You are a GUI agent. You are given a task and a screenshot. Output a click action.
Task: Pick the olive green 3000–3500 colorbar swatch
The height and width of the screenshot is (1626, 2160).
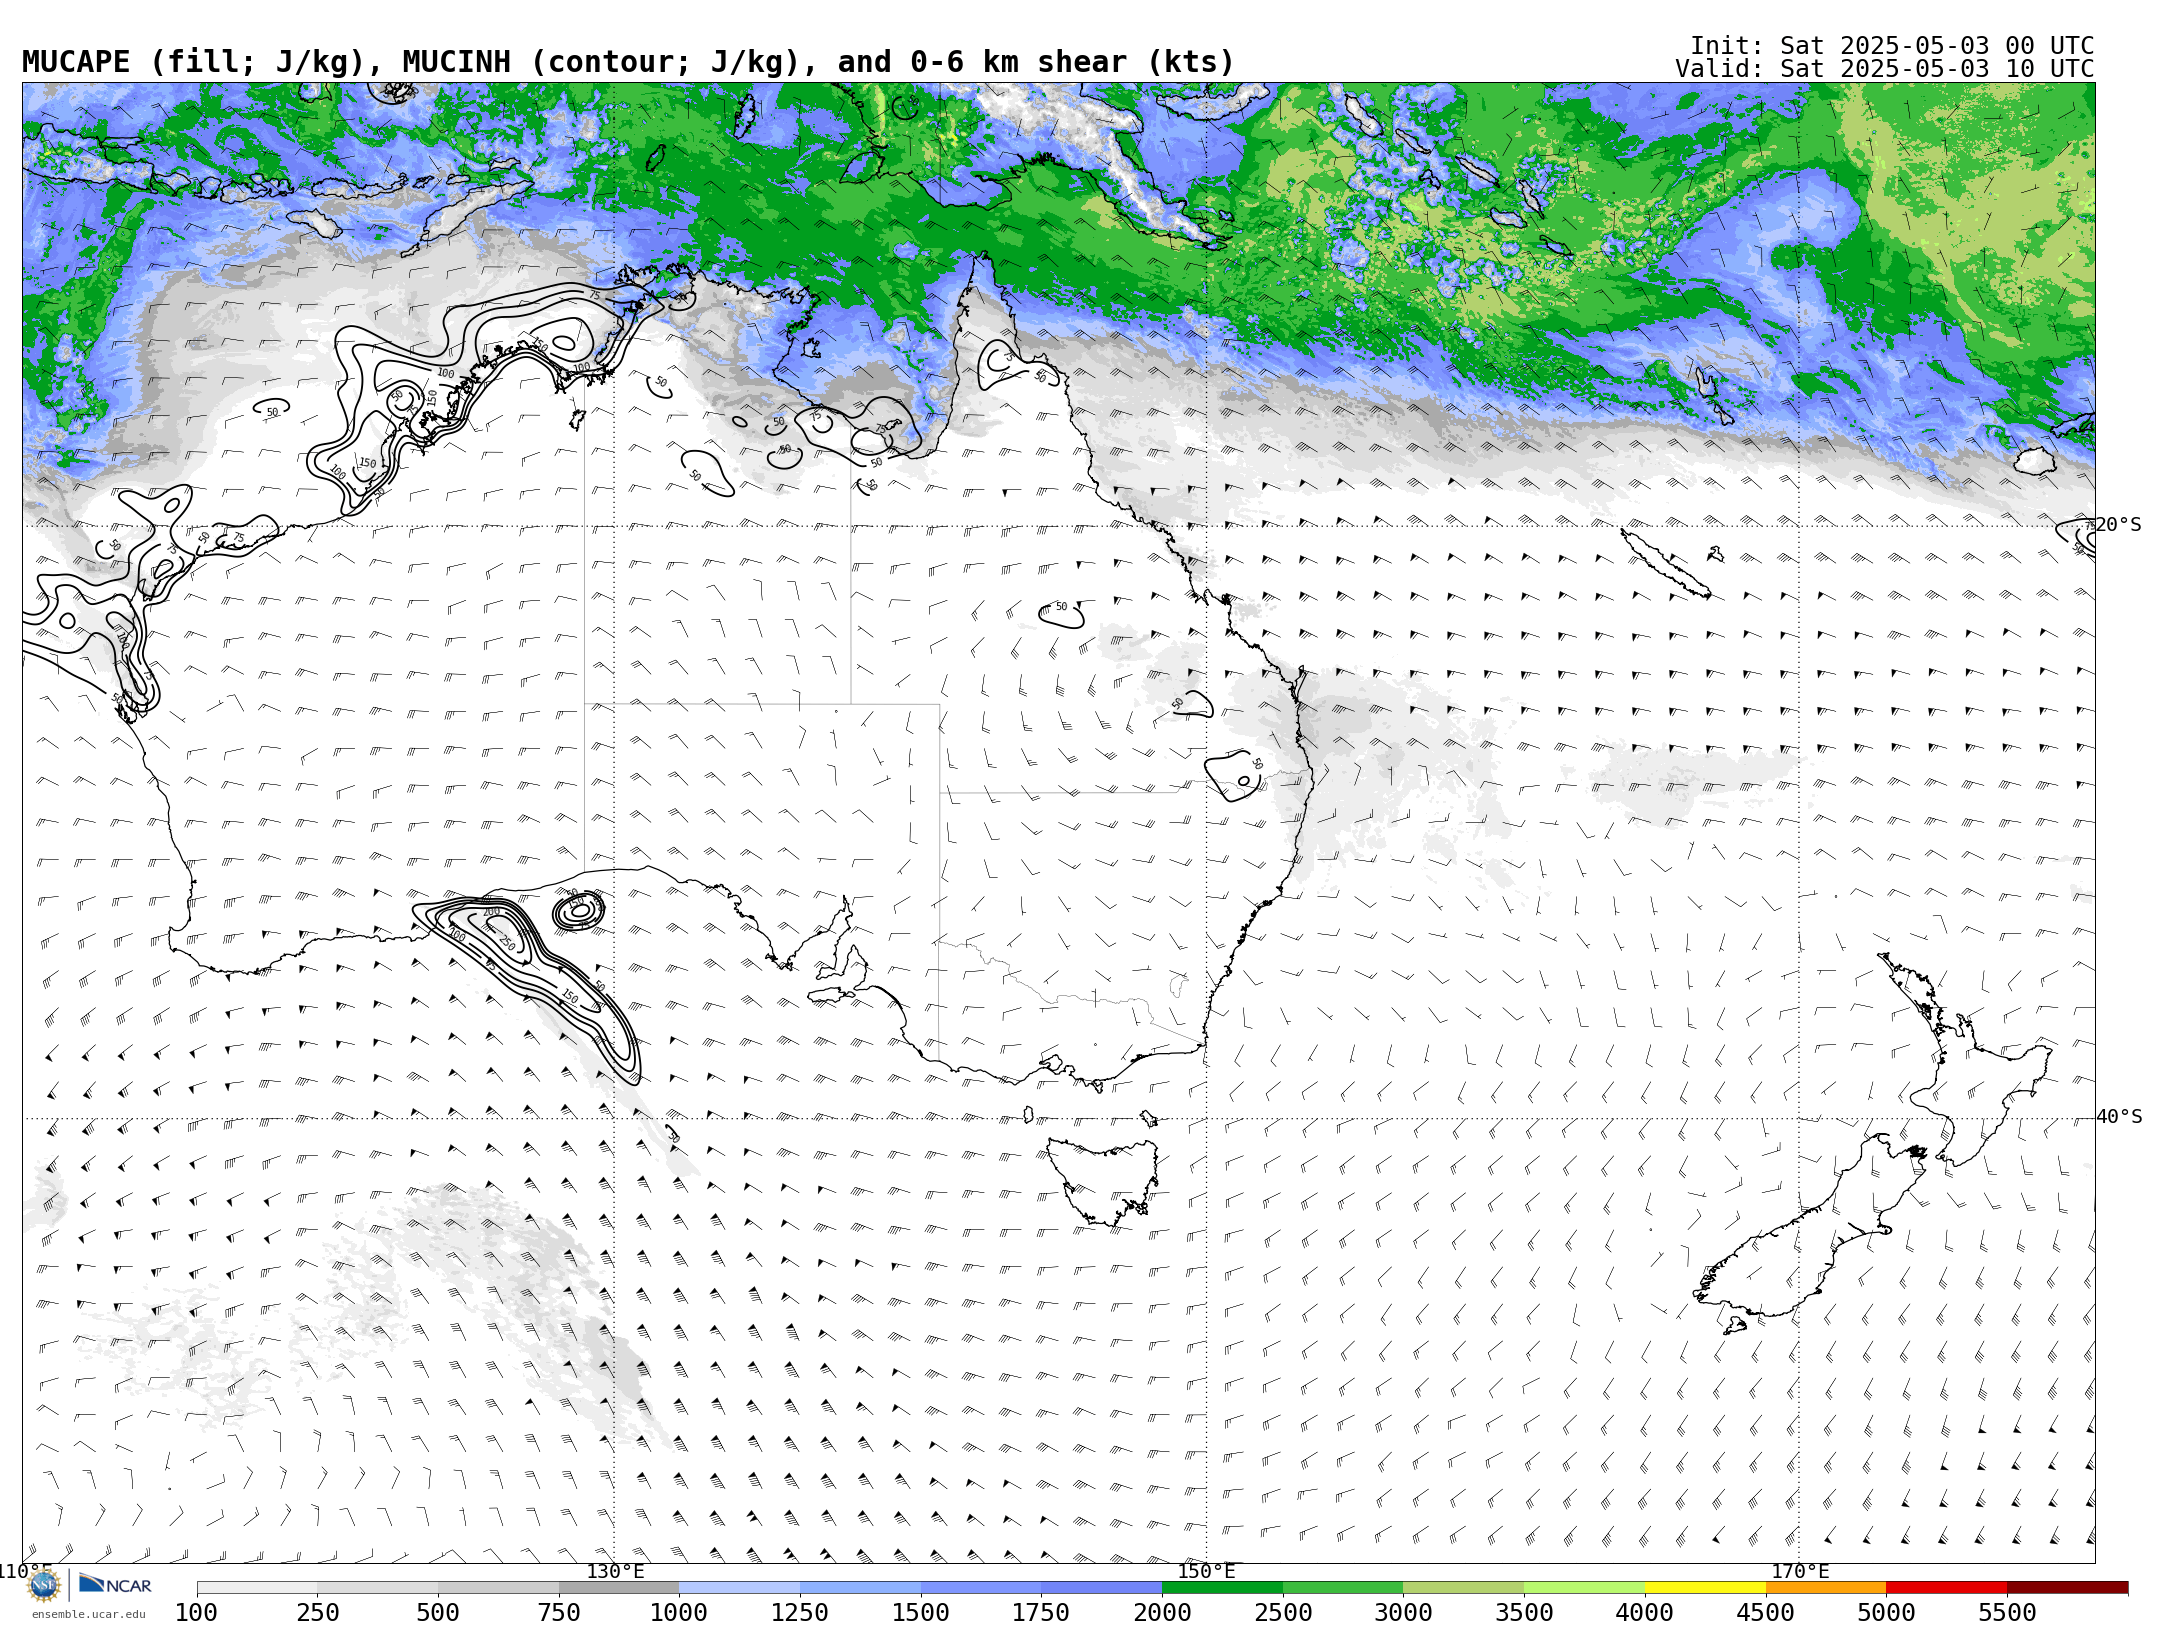click(1464, 1588)
